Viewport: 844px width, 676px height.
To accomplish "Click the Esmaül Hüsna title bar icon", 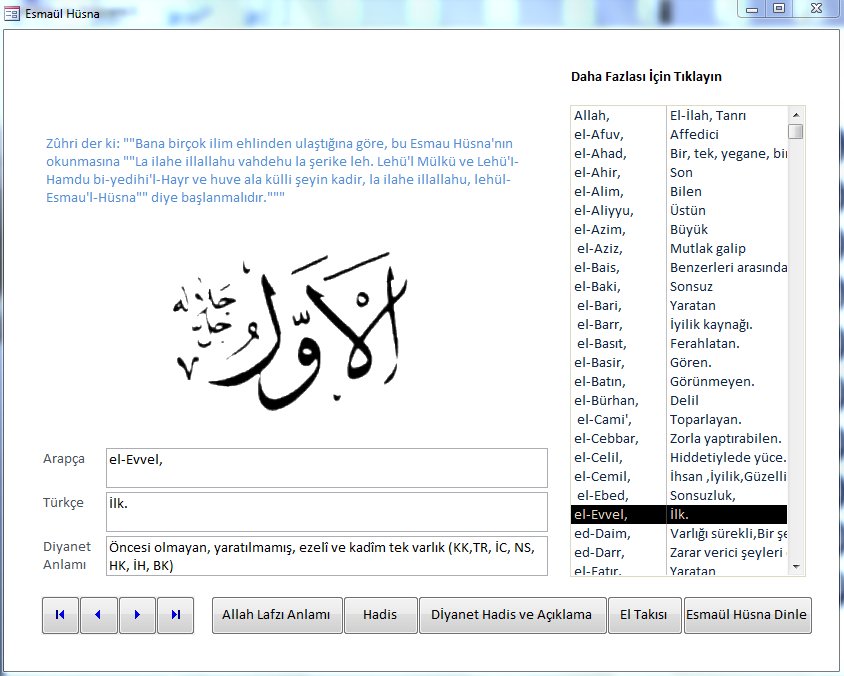I will pyautogui.click(x=12, y=13).
